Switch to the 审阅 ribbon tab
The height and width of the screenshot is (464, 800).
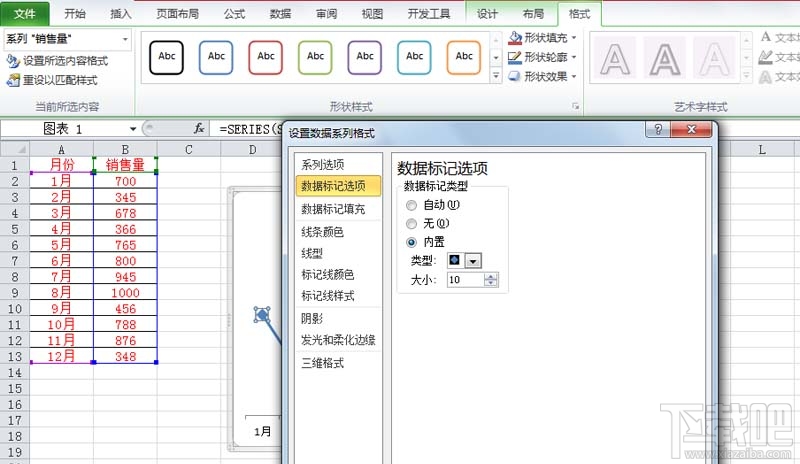(326, 14)
